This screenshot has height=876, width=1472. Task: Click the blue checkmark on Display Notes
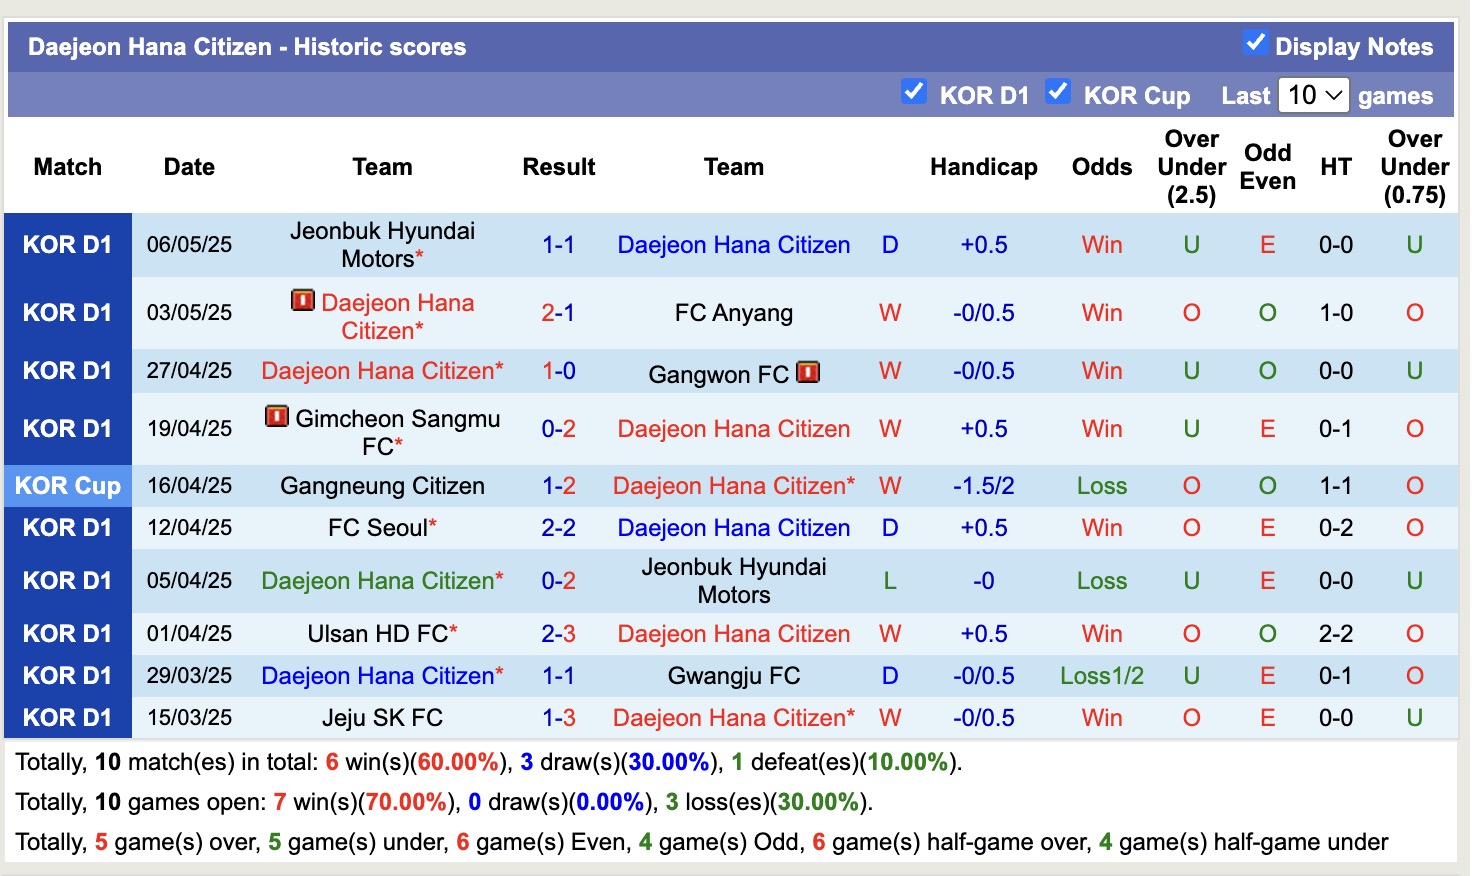[x=1254, y=44]
